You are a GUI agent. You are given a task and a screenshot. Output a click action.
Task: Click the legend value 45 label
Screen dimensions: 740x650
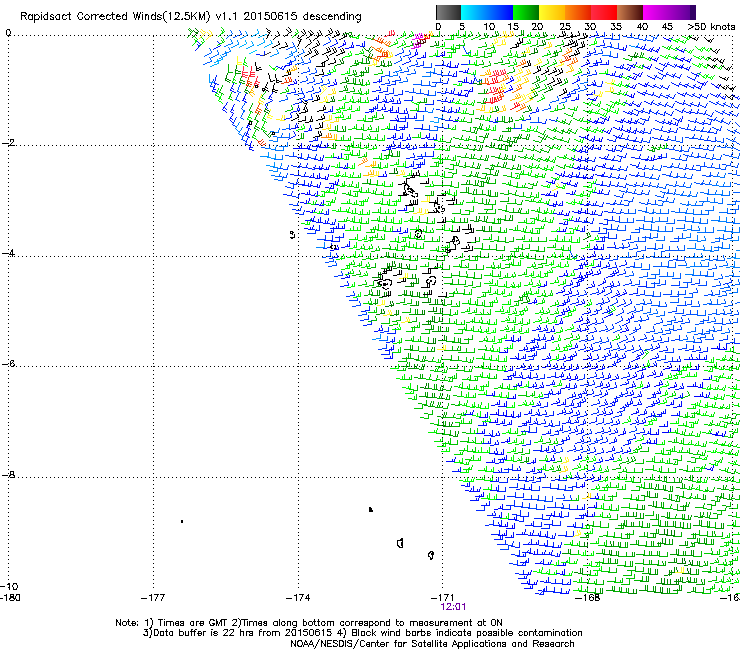pyautogui.click(x=667, y=27)
